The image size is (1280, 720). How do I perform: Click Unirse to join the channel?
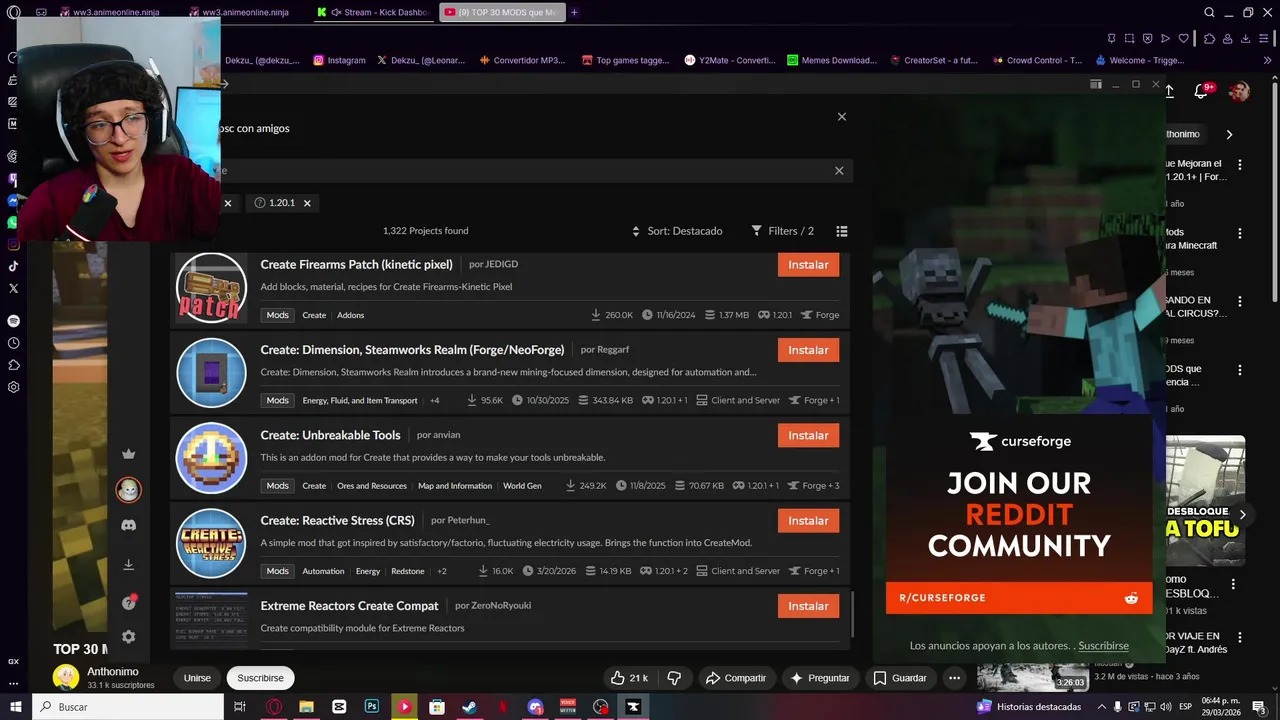click(197, 678)
